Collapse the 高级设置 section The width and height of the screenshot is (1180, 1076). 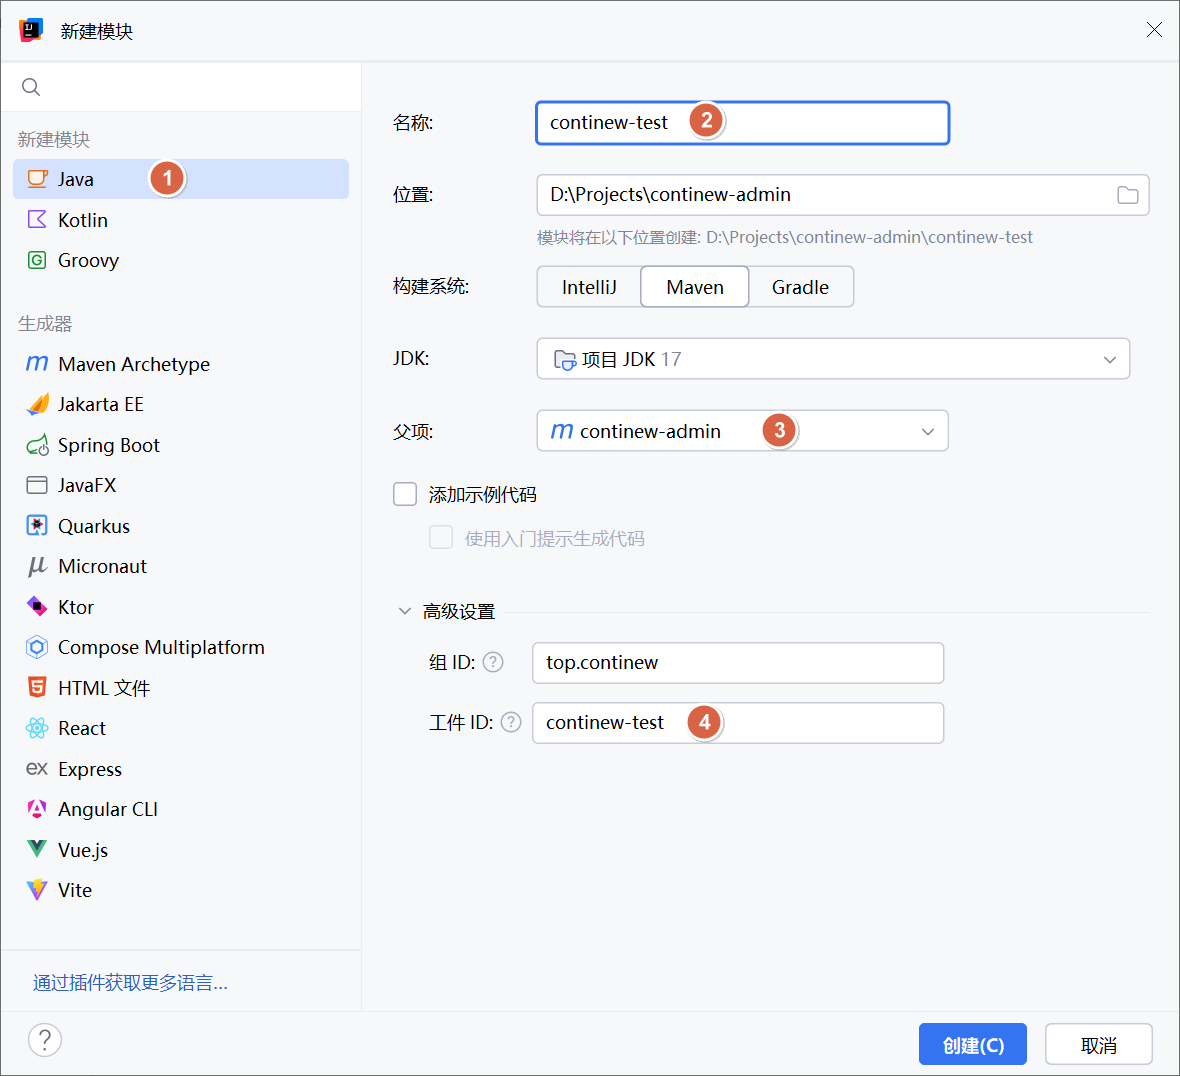pos(405,611)
